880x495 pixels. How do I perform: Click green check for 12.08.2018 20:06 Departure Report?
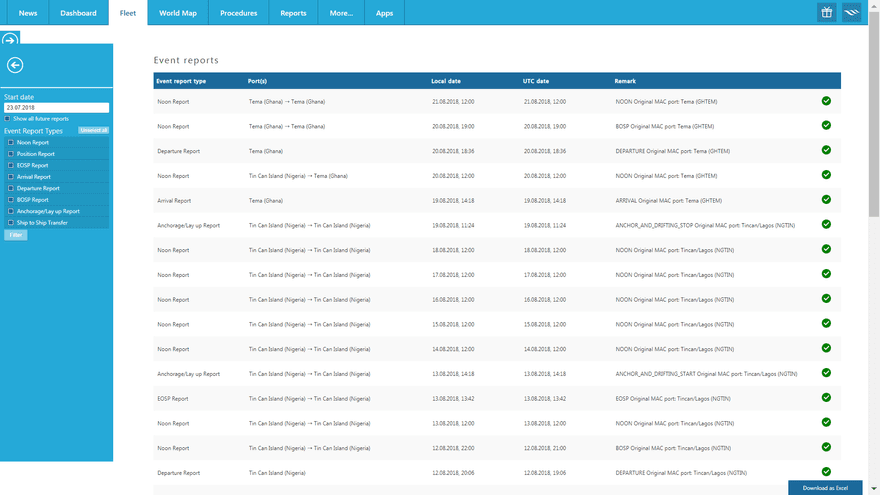tap(826, 471)
